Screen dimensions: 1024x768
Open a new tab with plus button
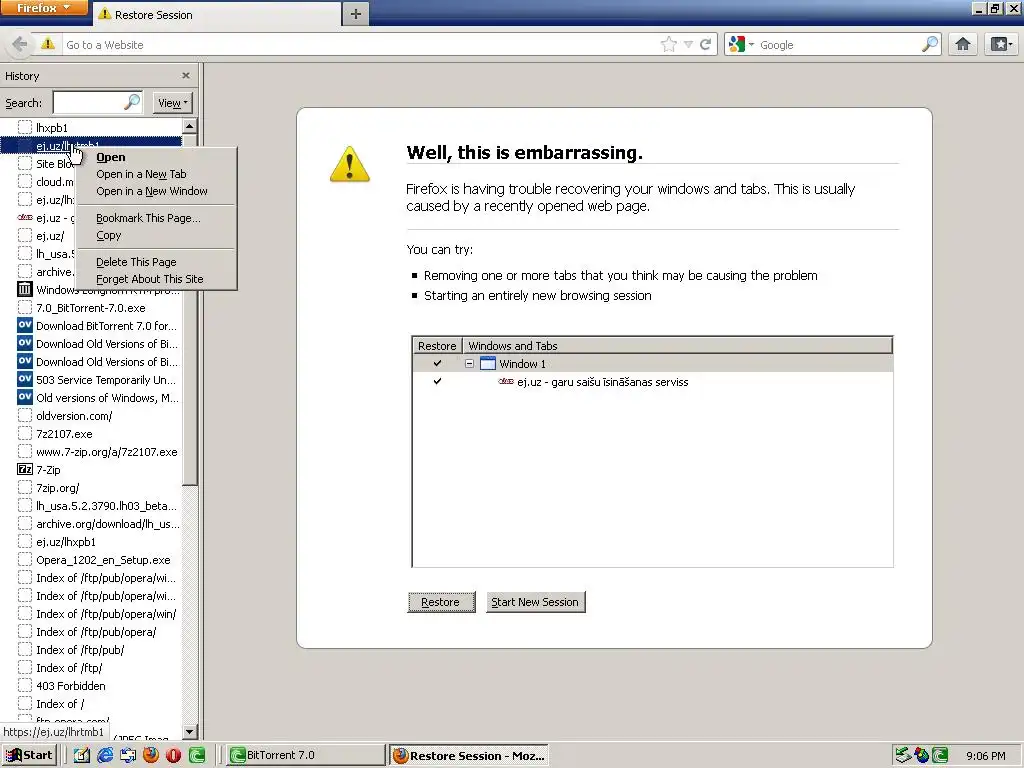(355, 14)
